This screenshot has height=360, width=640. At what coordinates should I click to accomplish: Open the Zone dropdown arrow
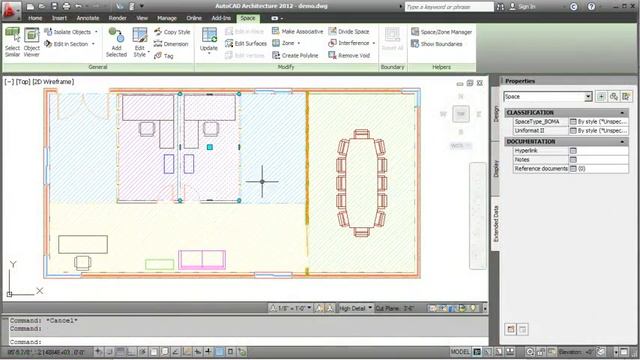tap(299, 43)
